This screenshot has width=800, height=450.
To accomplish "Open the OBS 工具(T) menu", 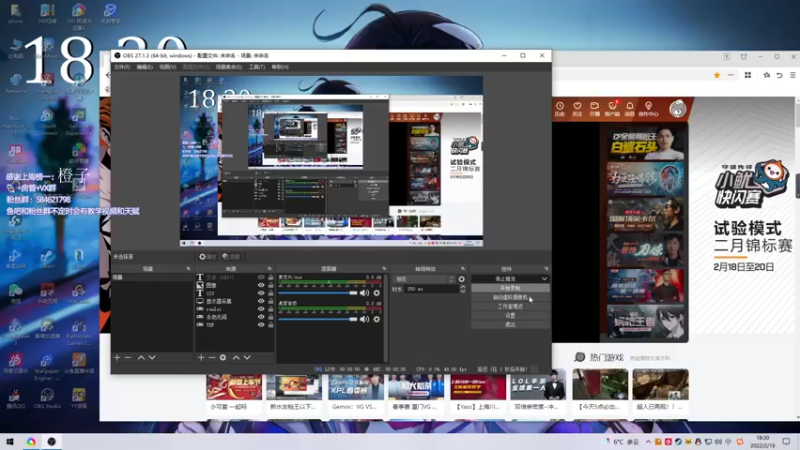I will pos(257,67).
